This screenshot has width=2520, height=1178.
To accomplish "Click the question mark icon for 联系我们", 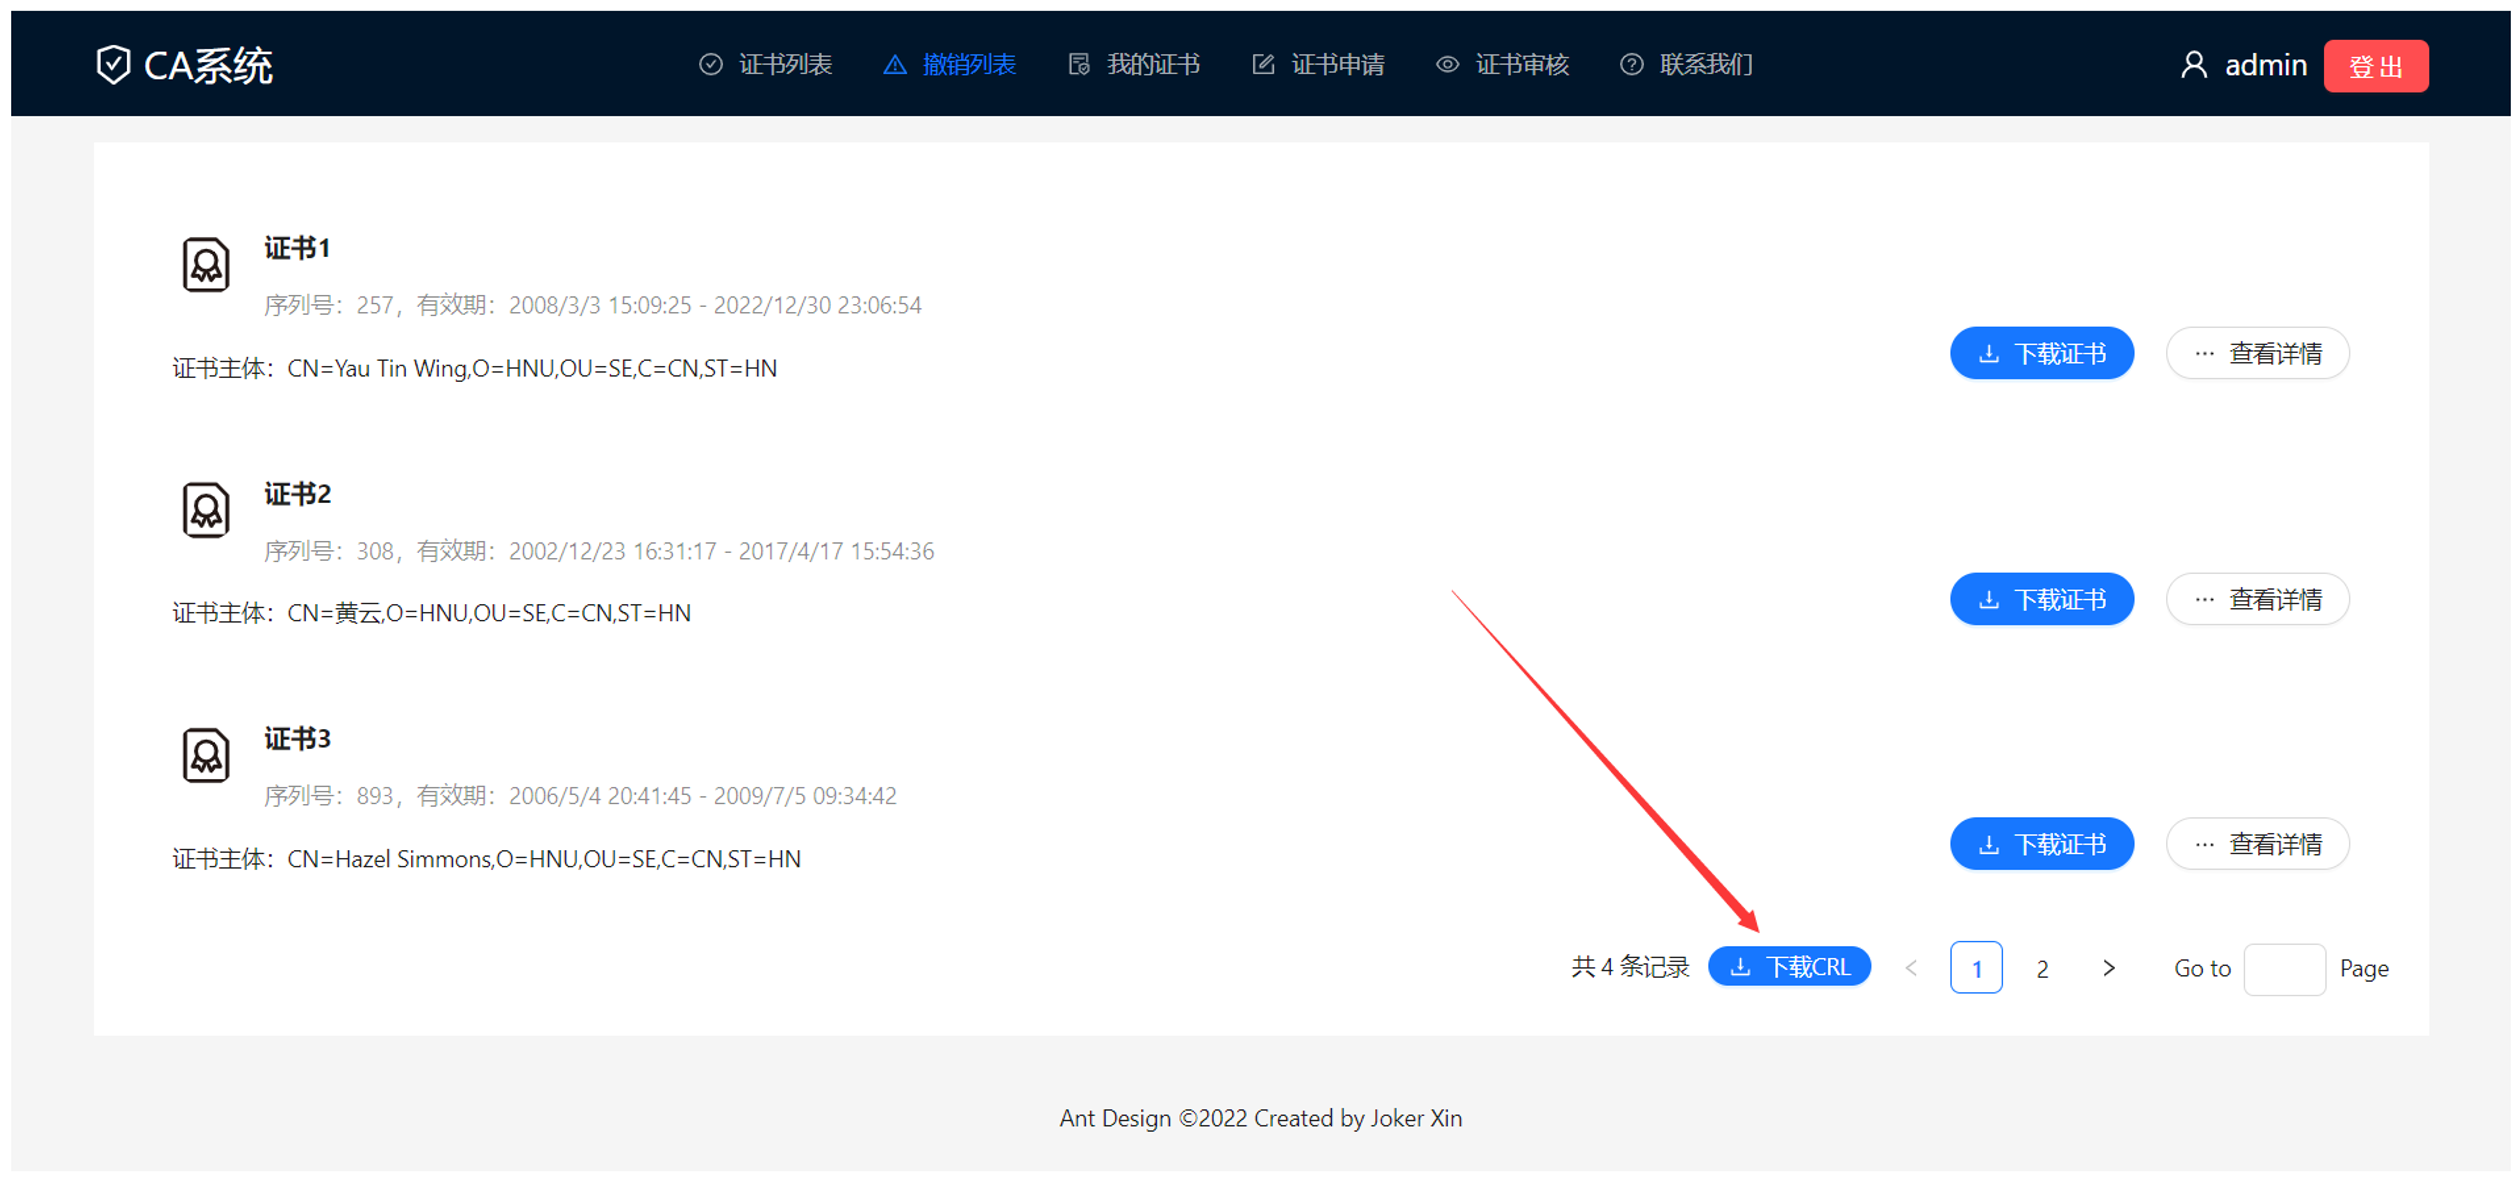I will click(1631, 65).
